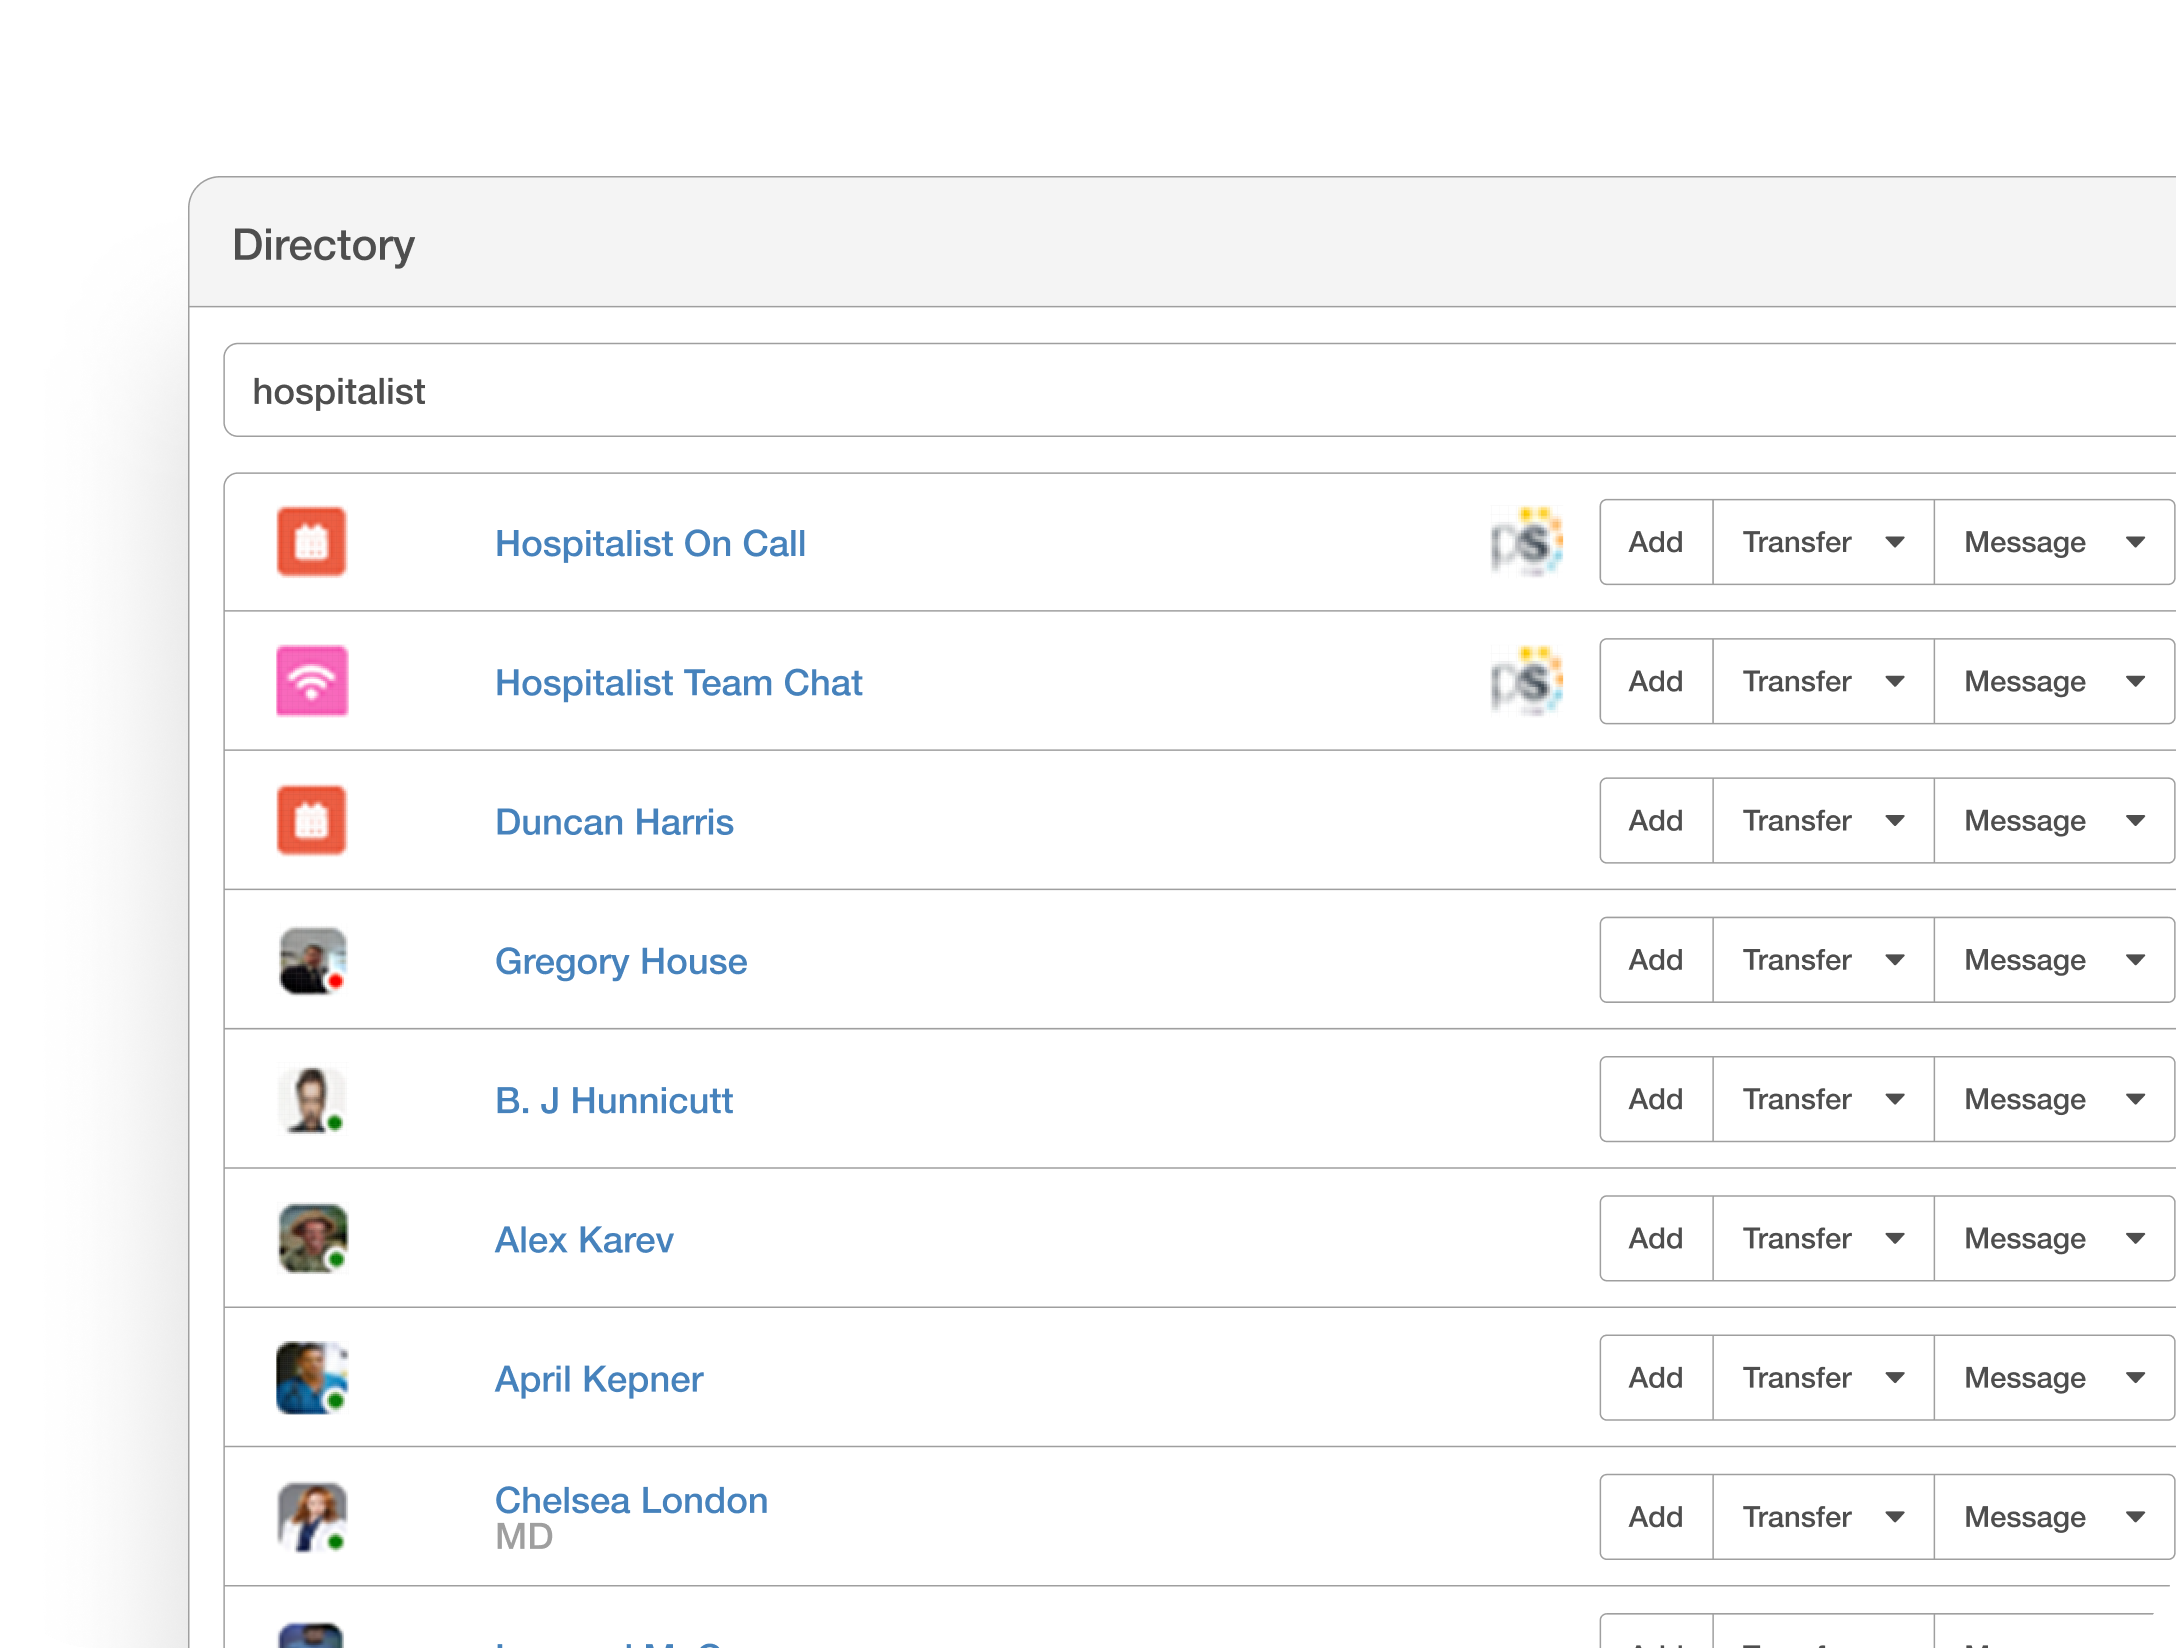This screenshot has width=2176, height=1648.
Task: Open April Kepner contact
Action: pyautogui.click(x=599, y=1379)
